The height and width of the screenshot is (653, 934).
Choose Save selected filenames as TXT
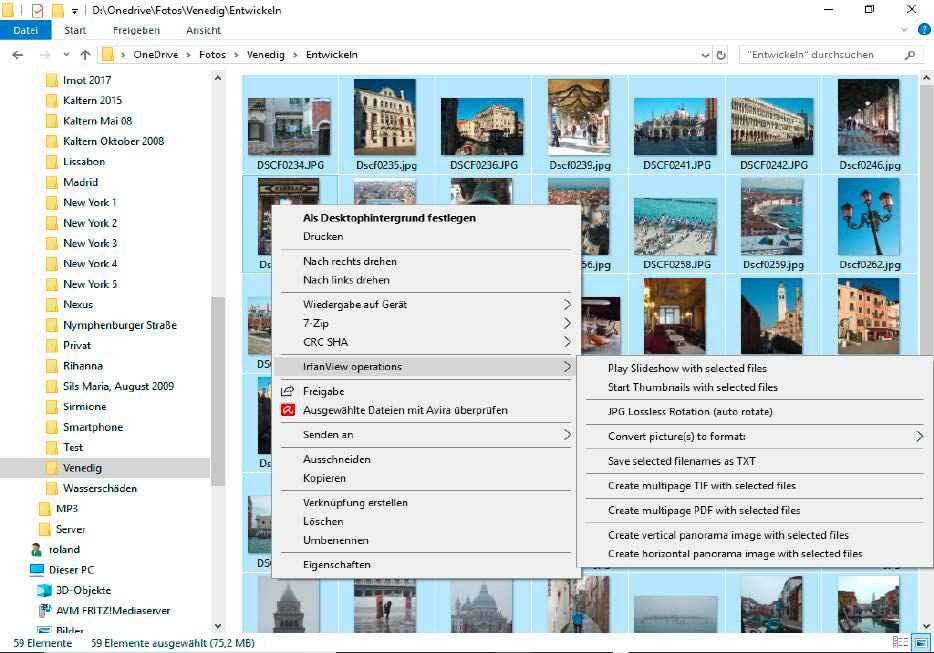(x=681, y=461)
